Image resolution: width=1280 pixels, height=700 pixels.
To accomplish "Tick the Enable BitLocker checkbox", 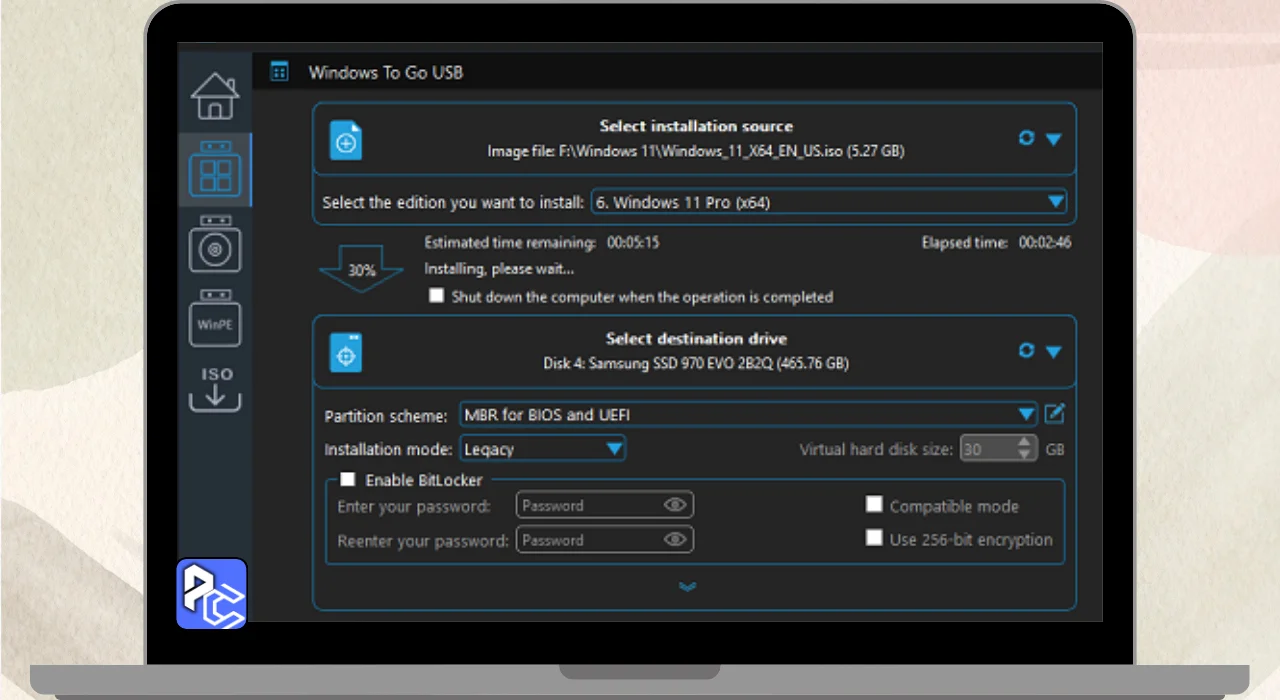I will pyautogui.click(x=347, y=480).
